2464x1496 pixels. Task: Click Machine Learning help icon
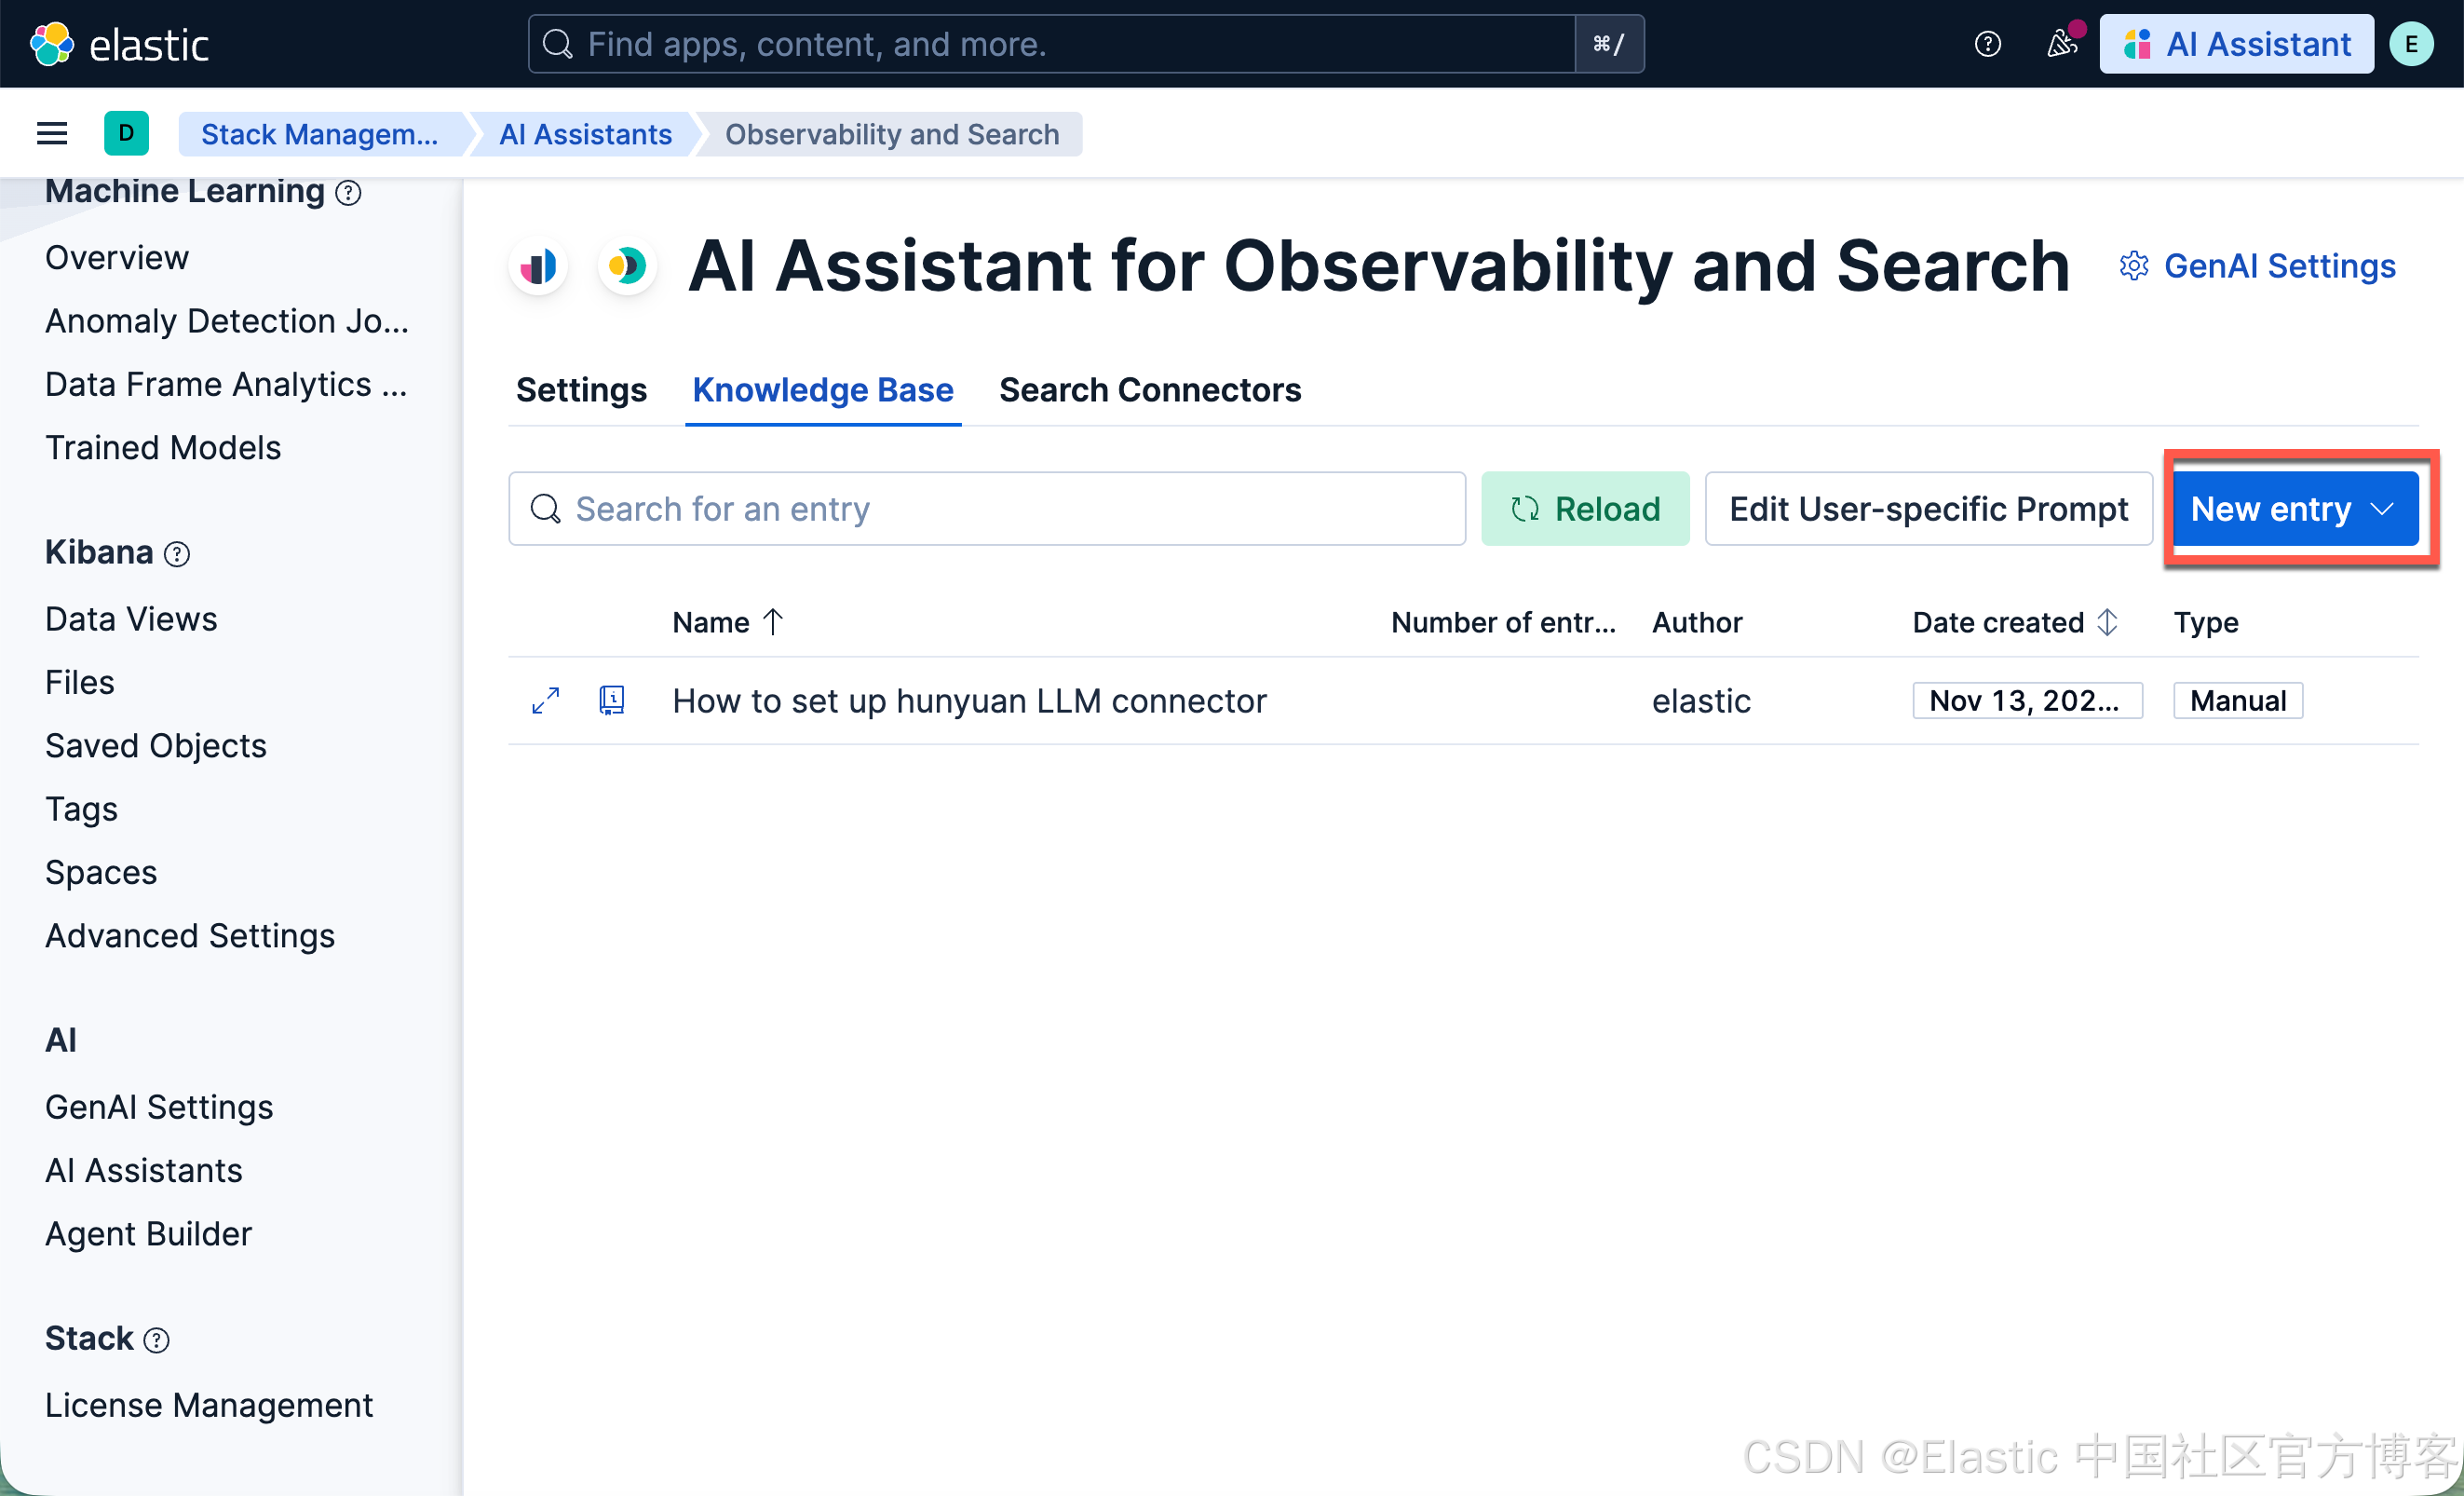(348, 192)
